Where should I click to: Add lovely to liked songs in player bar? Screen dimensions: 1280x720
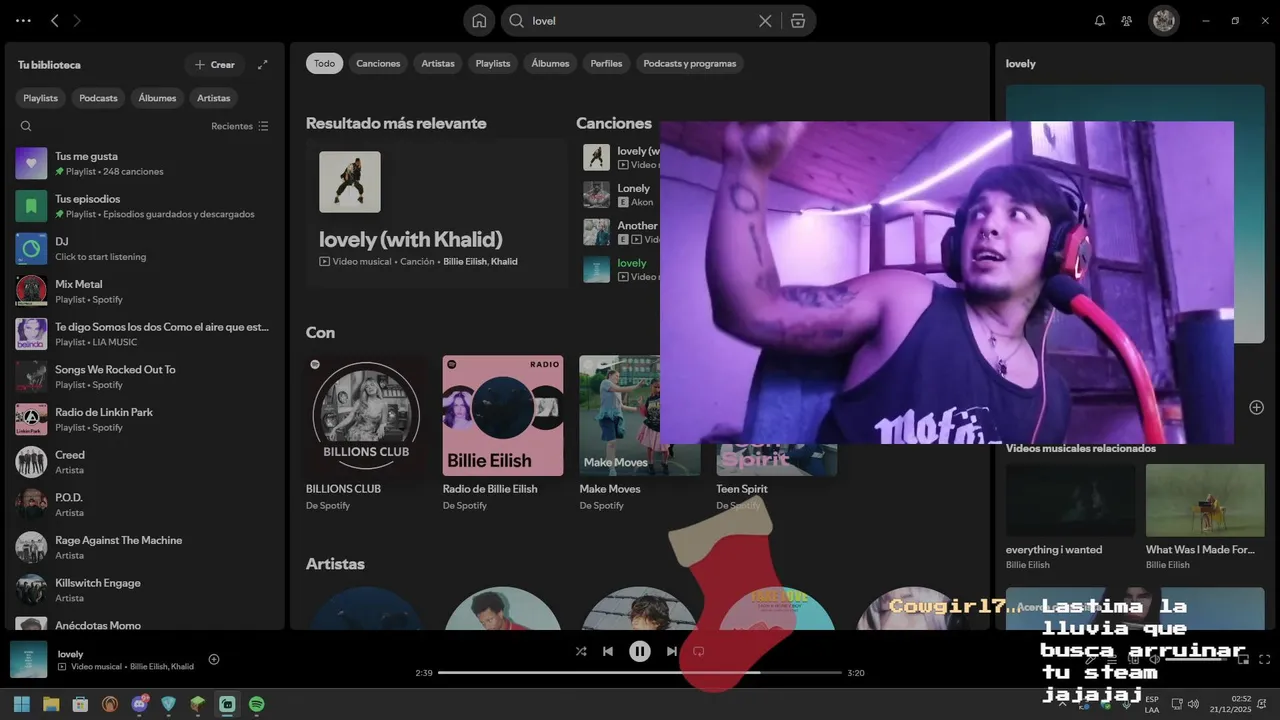point(214,659)
